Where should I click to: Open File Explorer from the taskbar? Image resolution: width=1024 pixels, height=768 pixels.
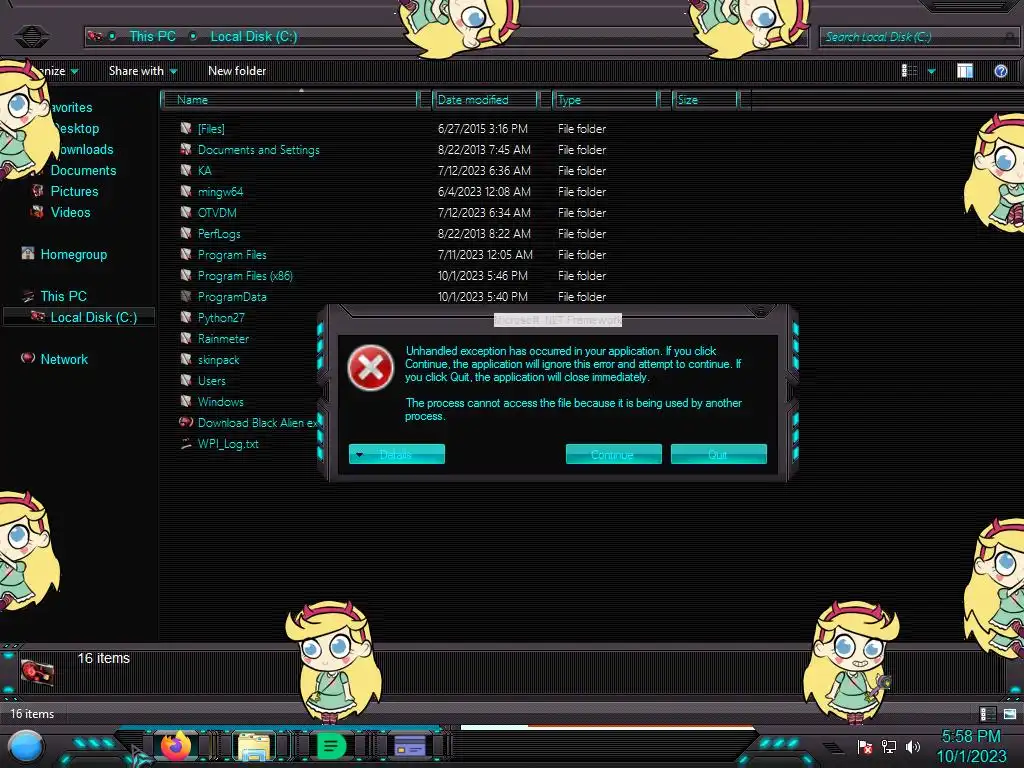(x=253, y=746)
